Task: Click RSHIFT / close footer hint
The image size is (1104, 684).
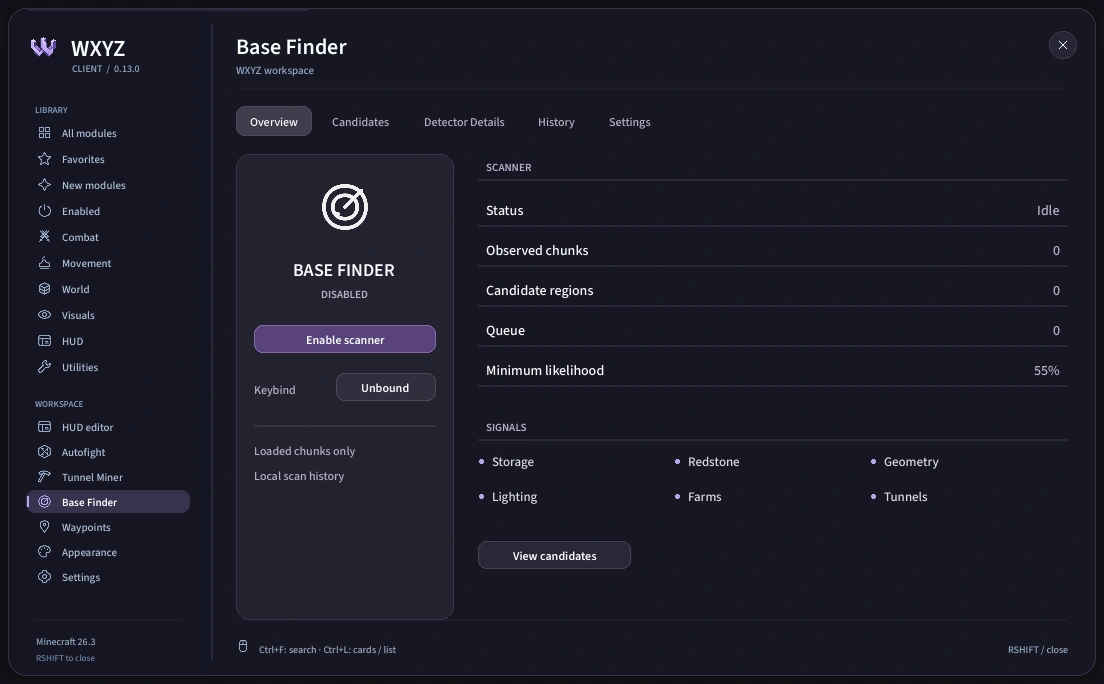Action: 1037,649
